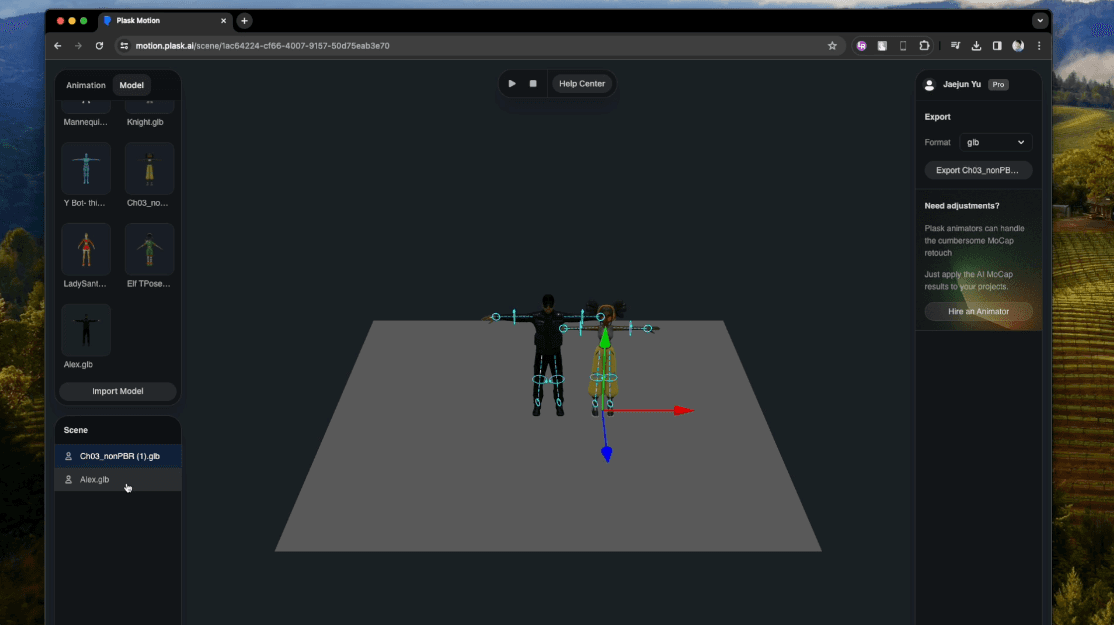
Task: Pick the LadySant model thumbnail
Action: (x=86, y=249)
